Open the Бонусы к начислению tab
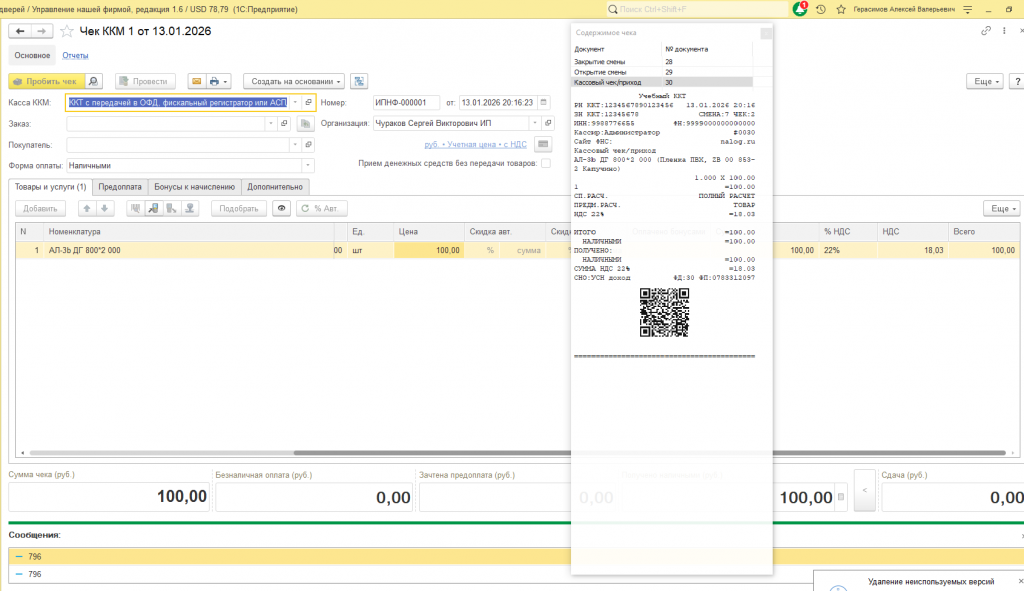Viewport: 1024px width, 591px height. click(194, 186)
